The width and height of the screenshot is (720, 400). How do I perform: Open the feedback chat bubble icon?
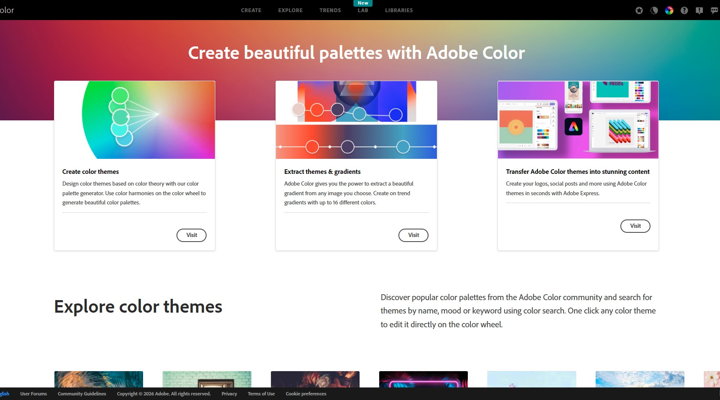coord(714,10)
